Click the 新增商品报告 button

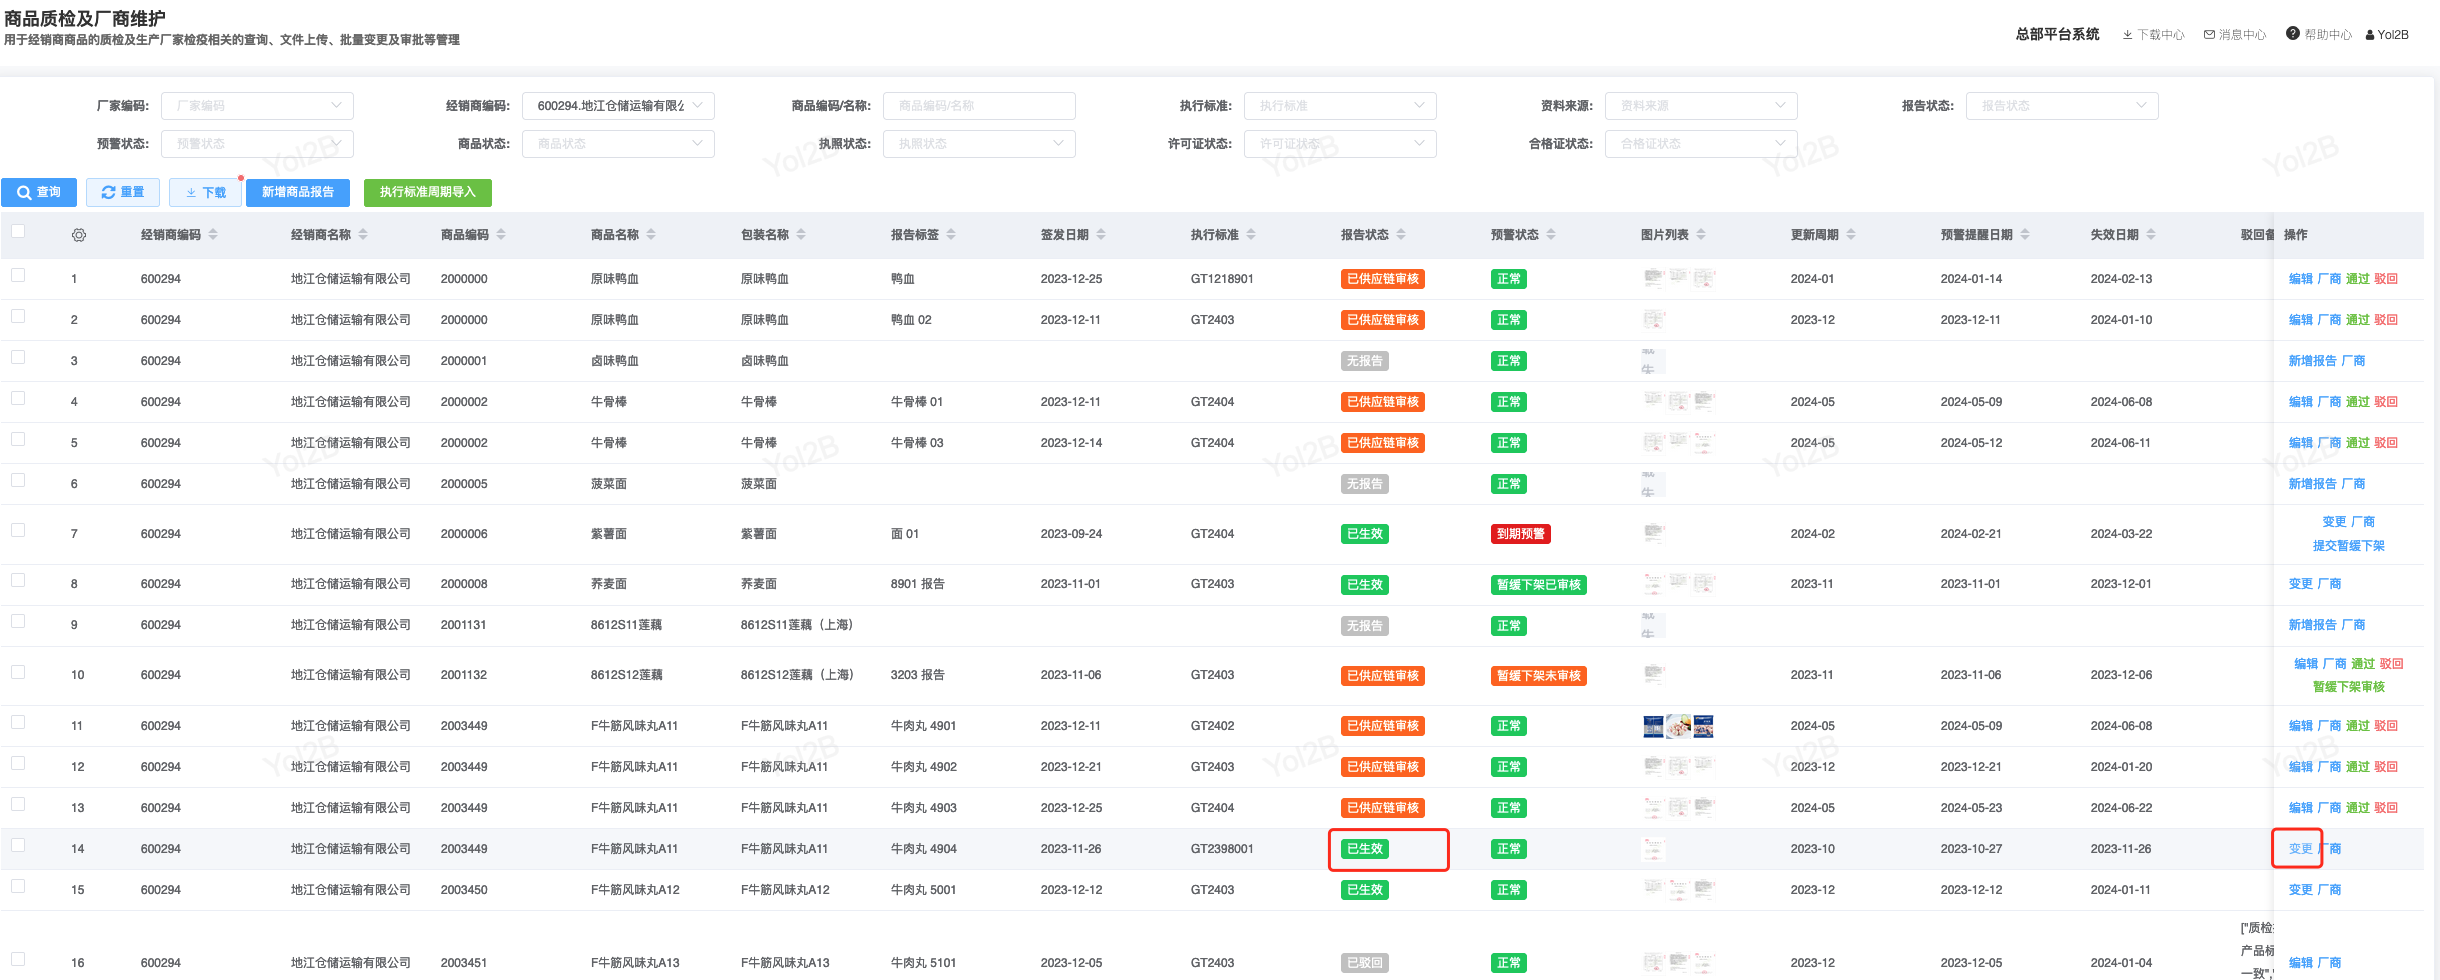(x=297, y=192)
